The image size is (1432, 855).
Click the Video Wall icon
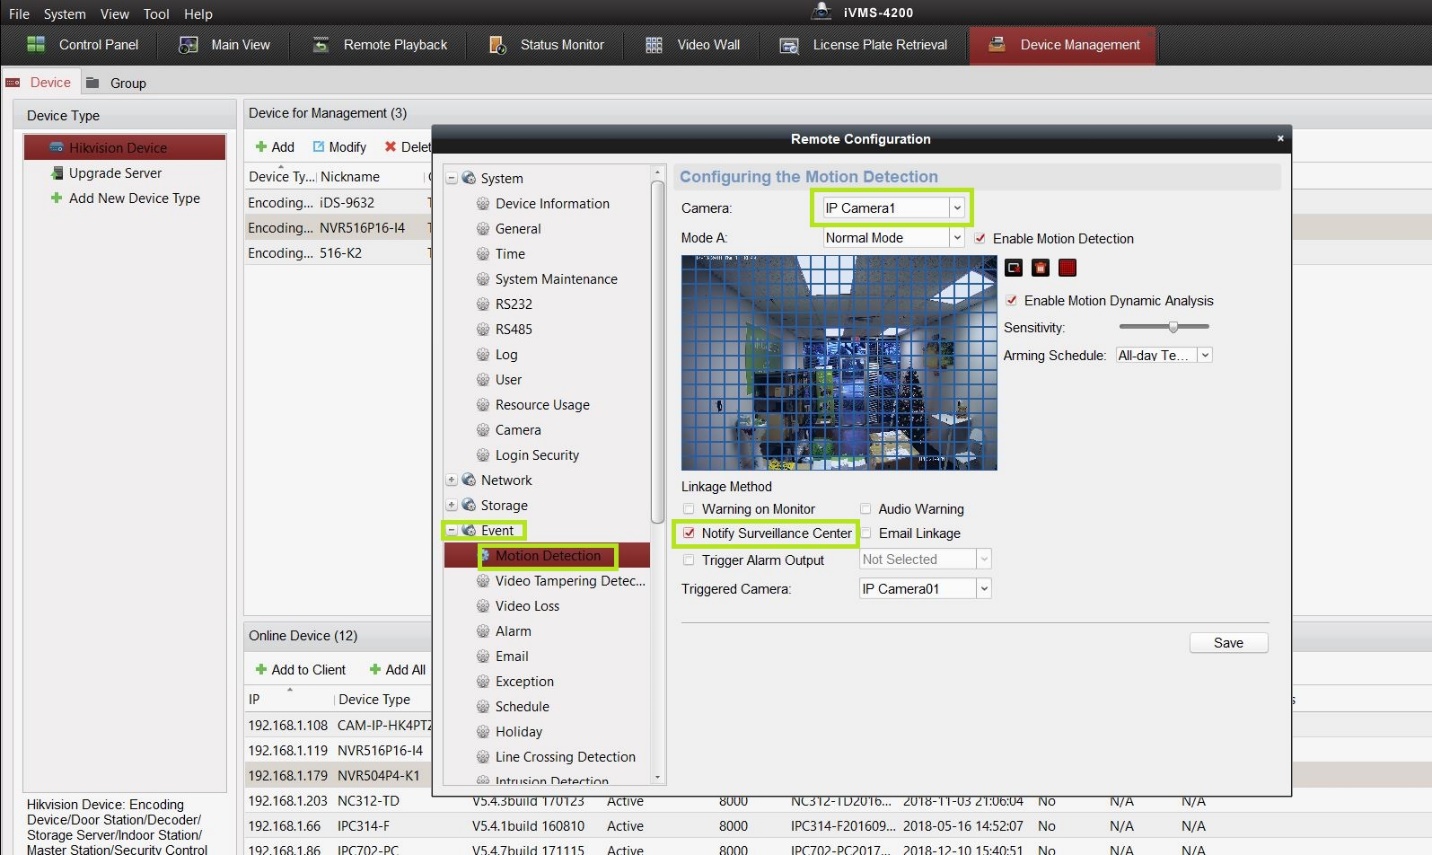coord(654,45)
